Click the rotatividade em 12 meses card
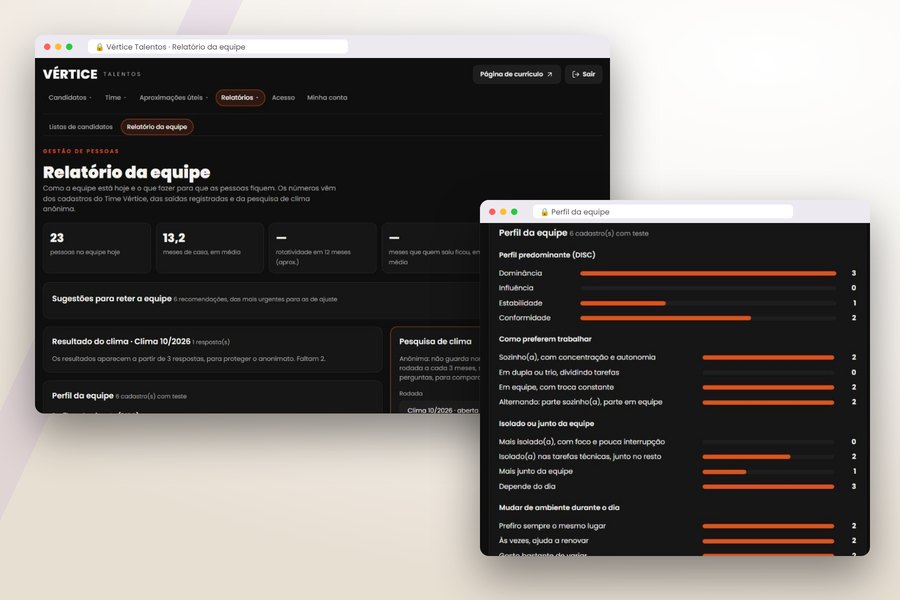Screen dimensions: 900x600 [x=323, y=247]
